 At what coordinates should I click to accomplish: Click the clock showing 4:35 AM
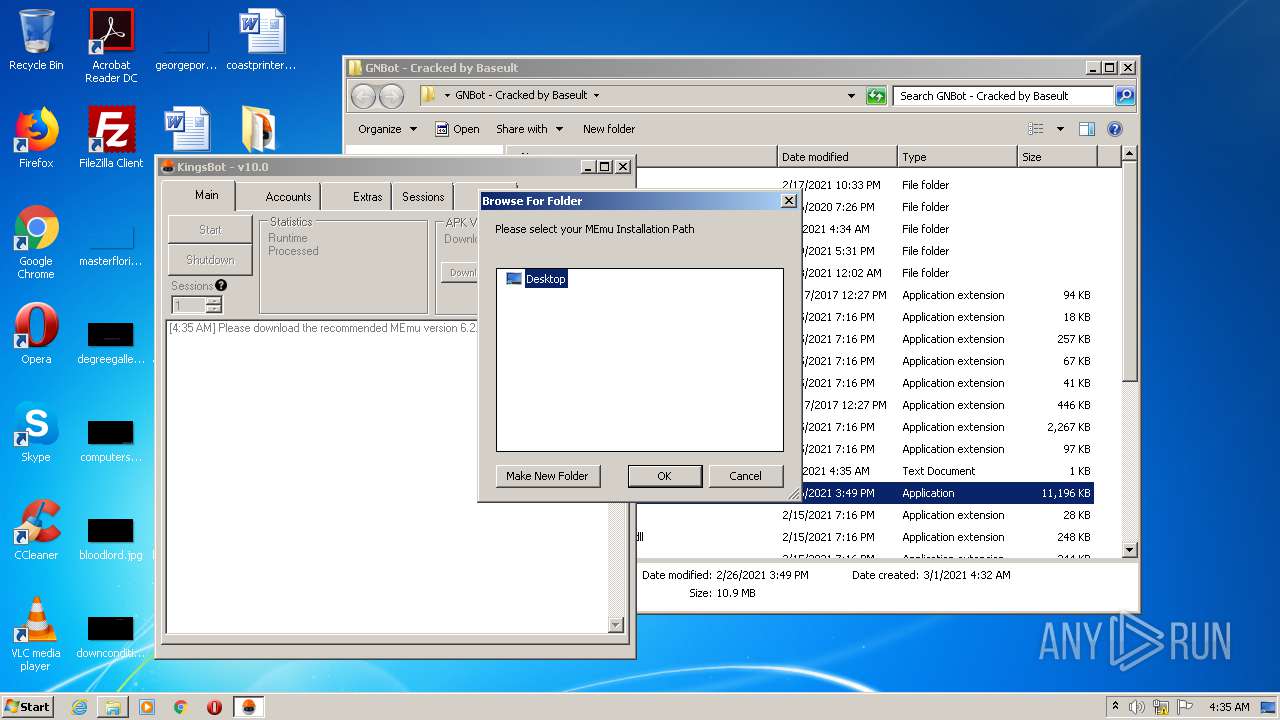click(x=1229, y=707)
